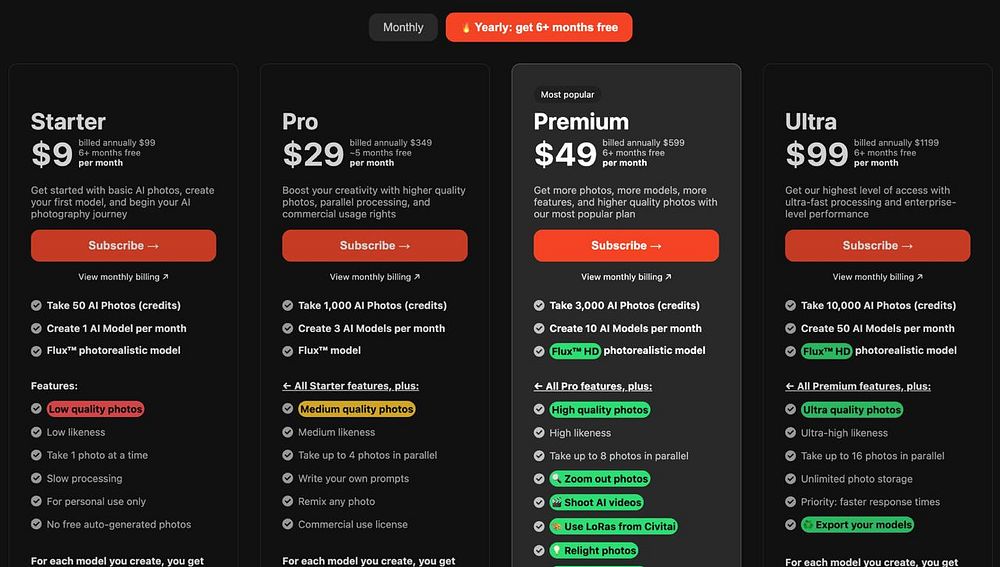
Task: Follow the All Premium features, plus link
Action: coord(858,387)
